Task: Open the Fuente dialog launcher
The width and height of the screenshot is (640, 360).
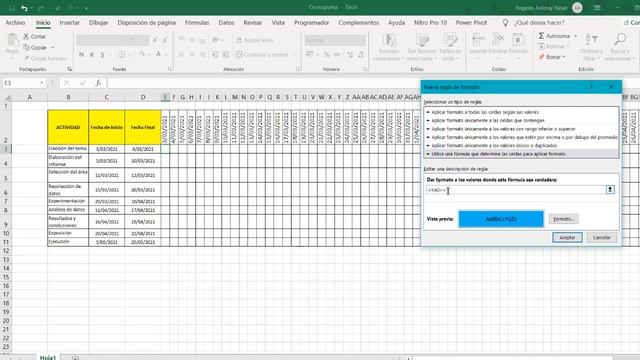Action: click(170, 69)
